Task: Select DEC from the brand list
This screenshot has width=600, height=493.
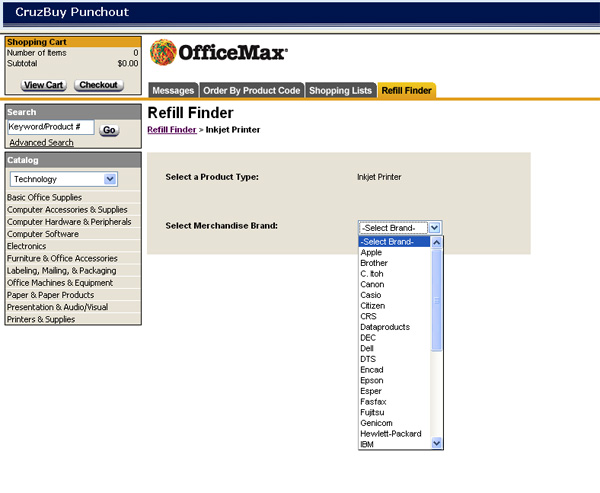Action: [x=394, y=338]
